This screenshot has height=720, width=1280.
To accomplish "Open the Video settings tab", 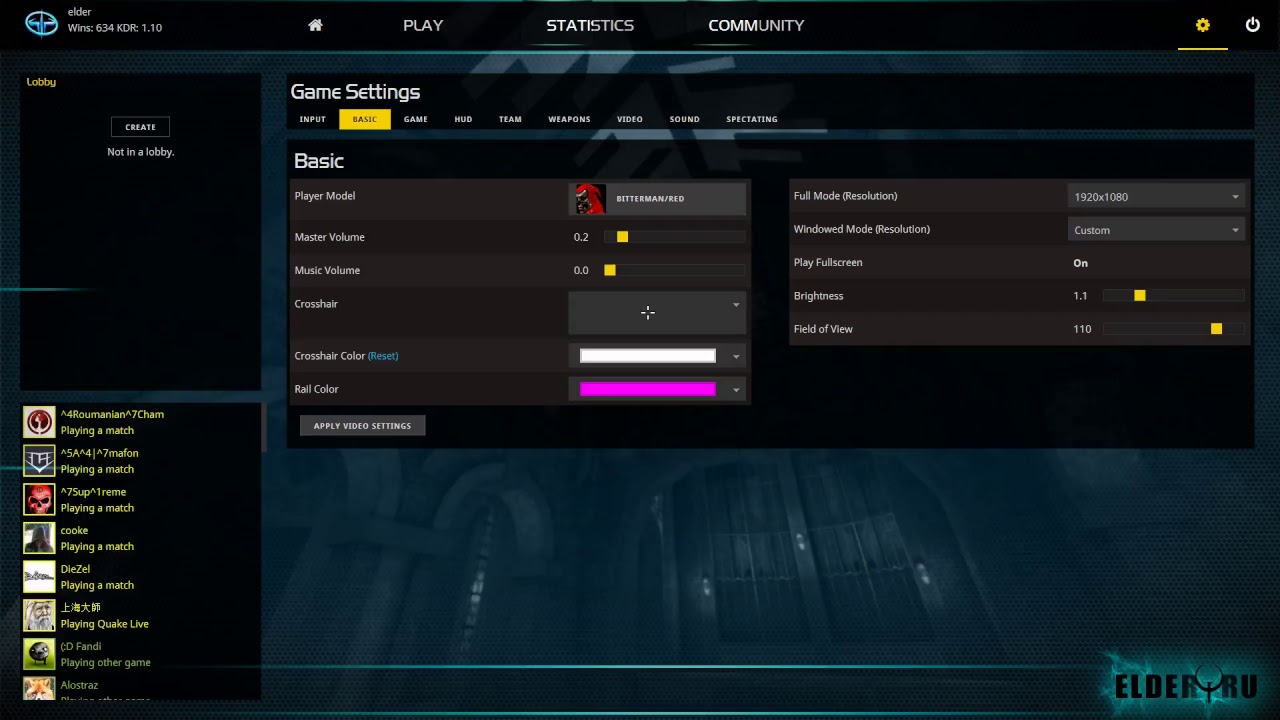I will coord(630,119).
